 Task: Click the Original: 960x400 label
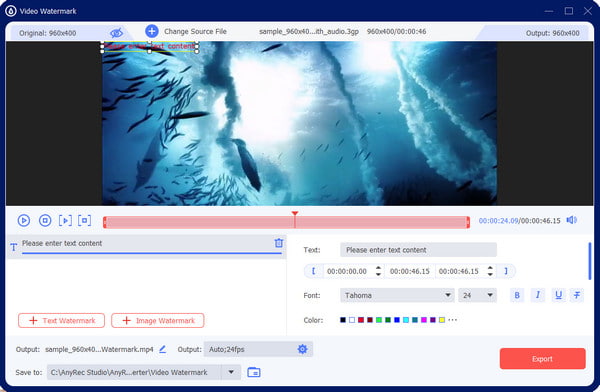47,33
